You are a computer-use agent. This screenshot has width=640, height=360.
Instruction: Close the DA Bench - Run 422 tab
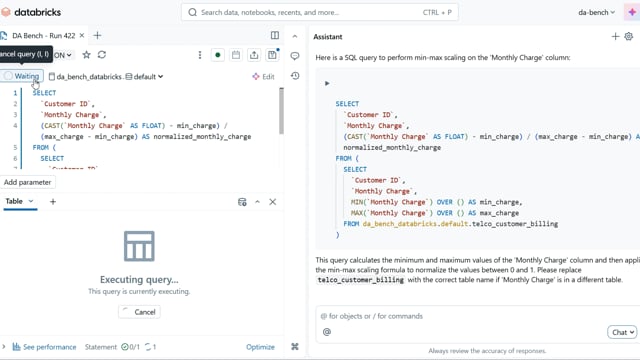pyautogui.click(x=82, y=36)
